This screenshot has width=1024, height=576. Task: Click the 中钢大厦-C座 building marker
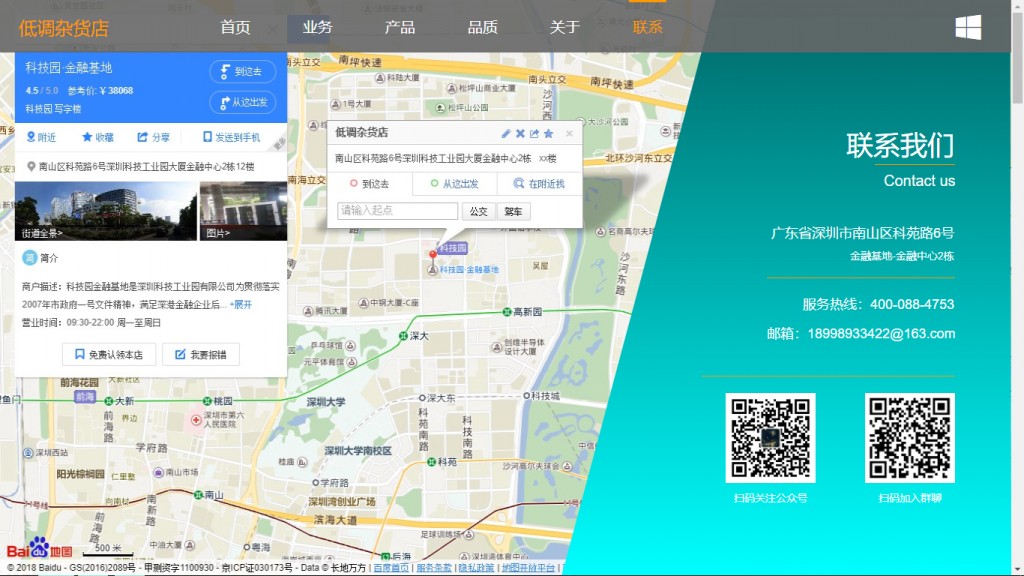pyautogui.click(x=364, y=303)
